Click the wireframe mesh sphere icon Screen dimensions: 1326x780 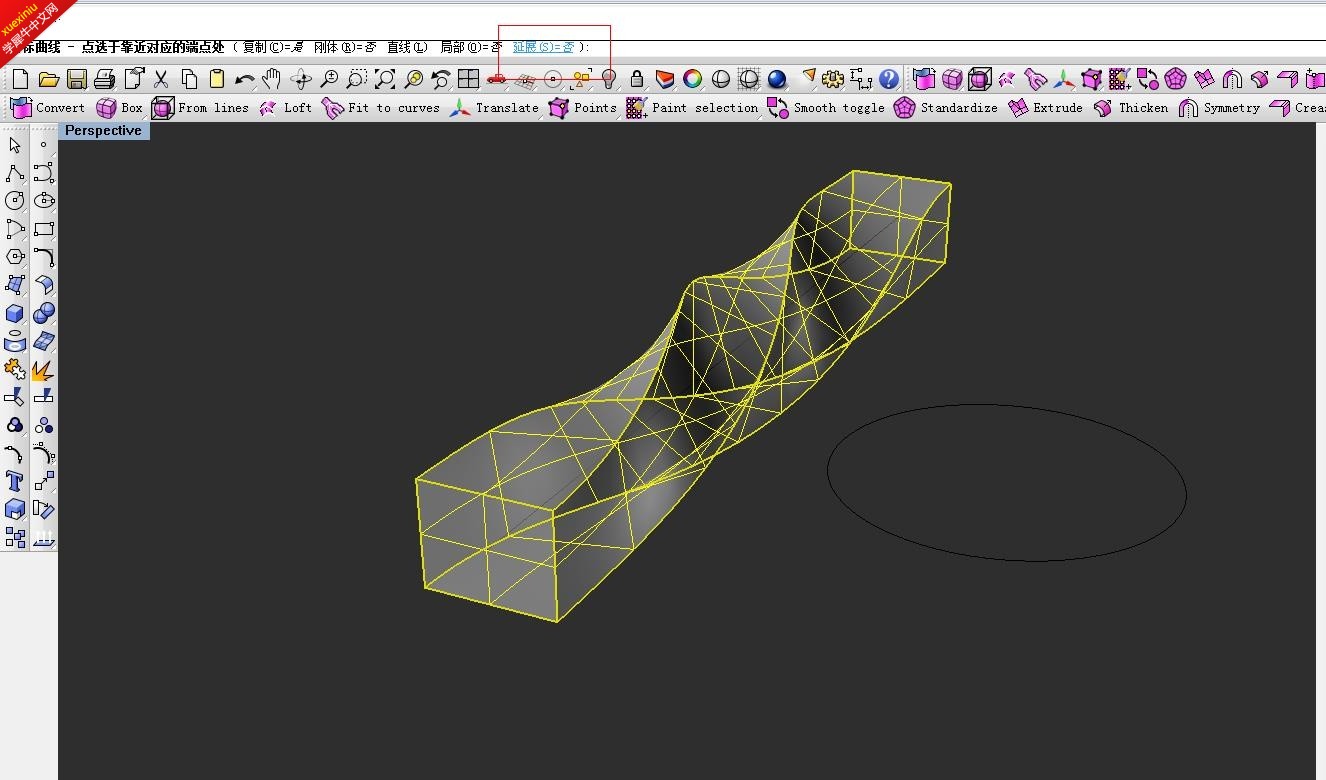(749, 79)
